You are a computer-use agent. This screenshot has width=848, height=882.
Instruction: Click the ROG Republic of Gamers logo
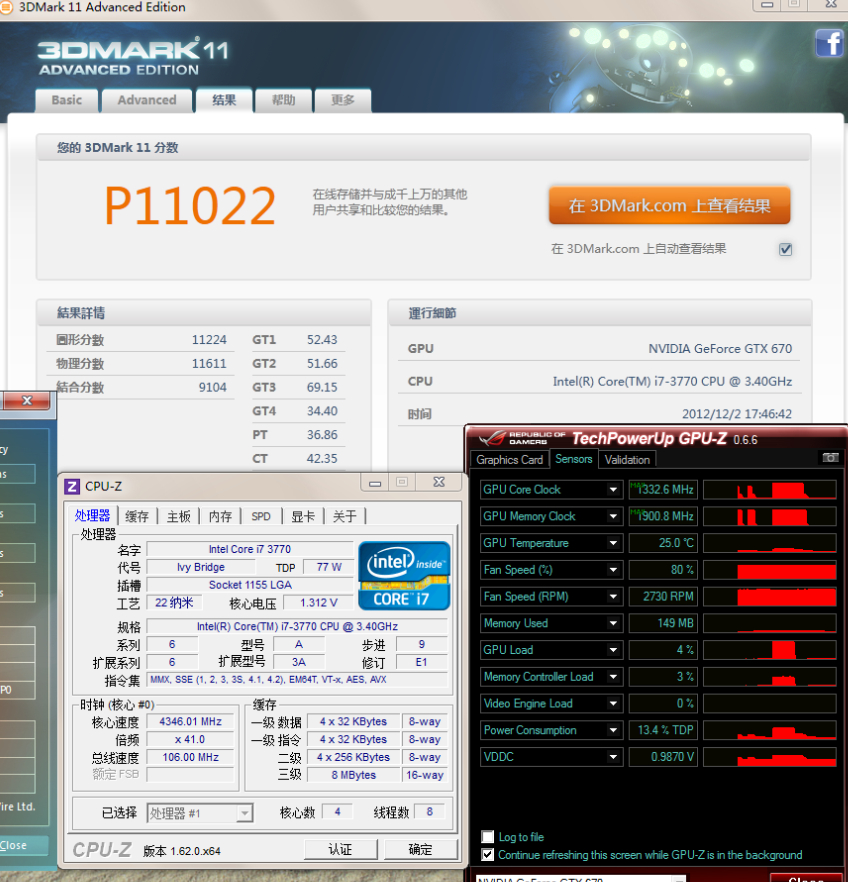(x=520, y=438)
